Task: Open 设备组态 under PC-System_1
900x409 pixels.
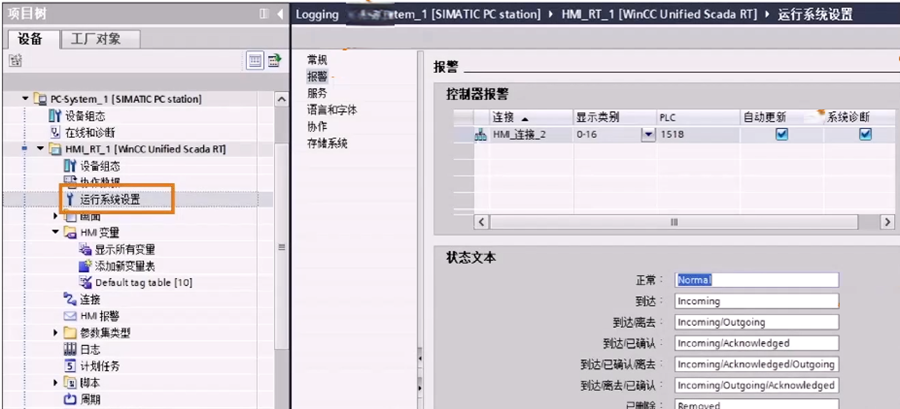Action: [85, 116]
